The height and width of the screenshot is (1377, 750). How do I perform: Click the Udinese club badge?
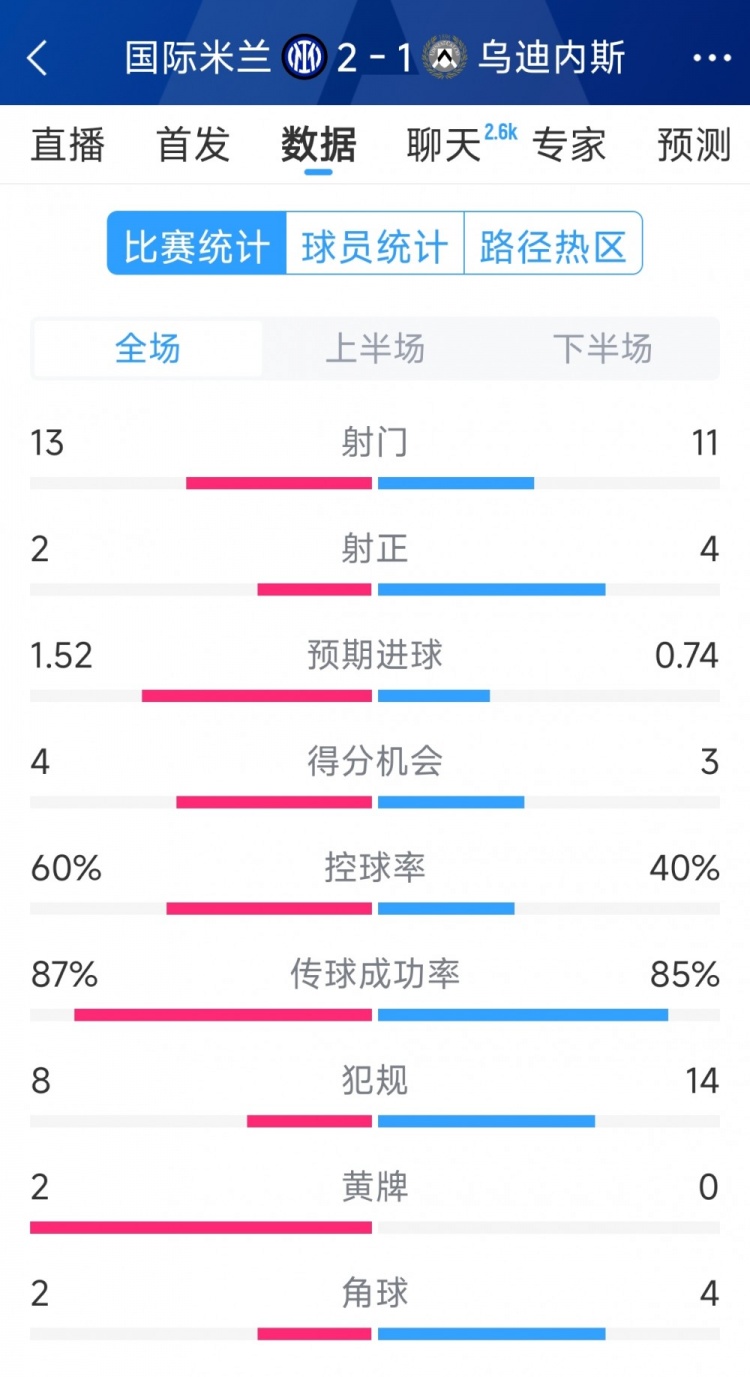tap(442, 59)
